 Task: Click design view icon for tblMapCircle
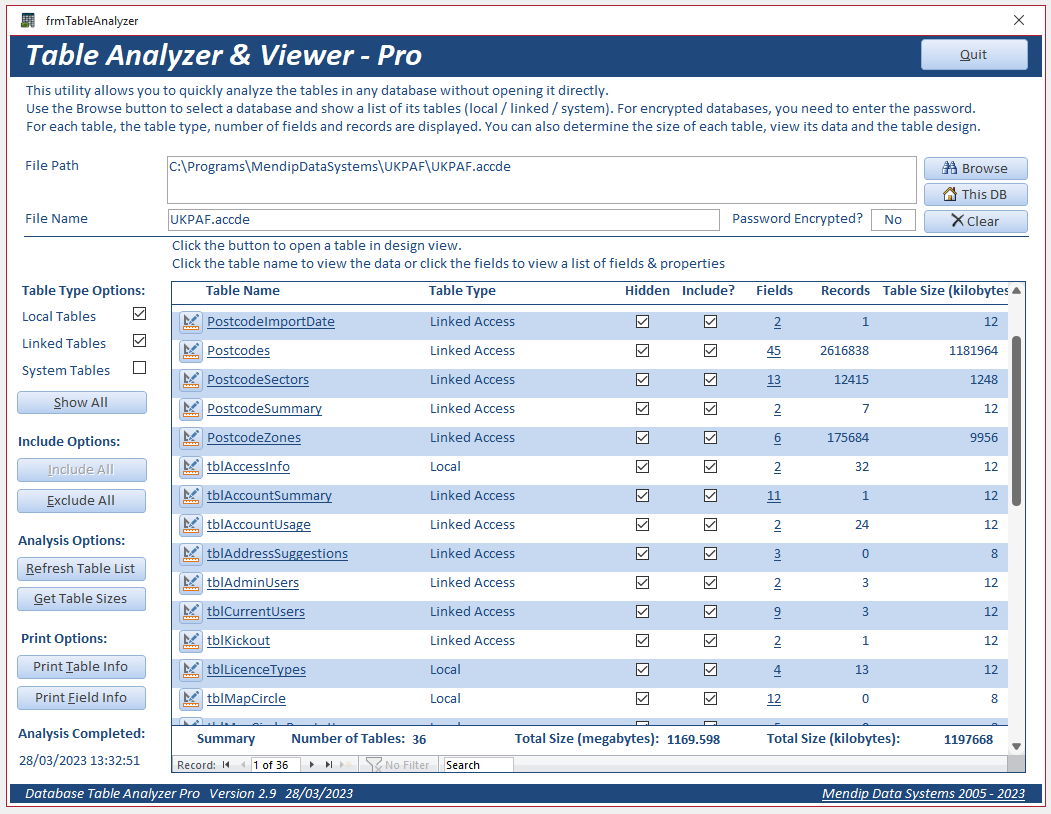191,699
